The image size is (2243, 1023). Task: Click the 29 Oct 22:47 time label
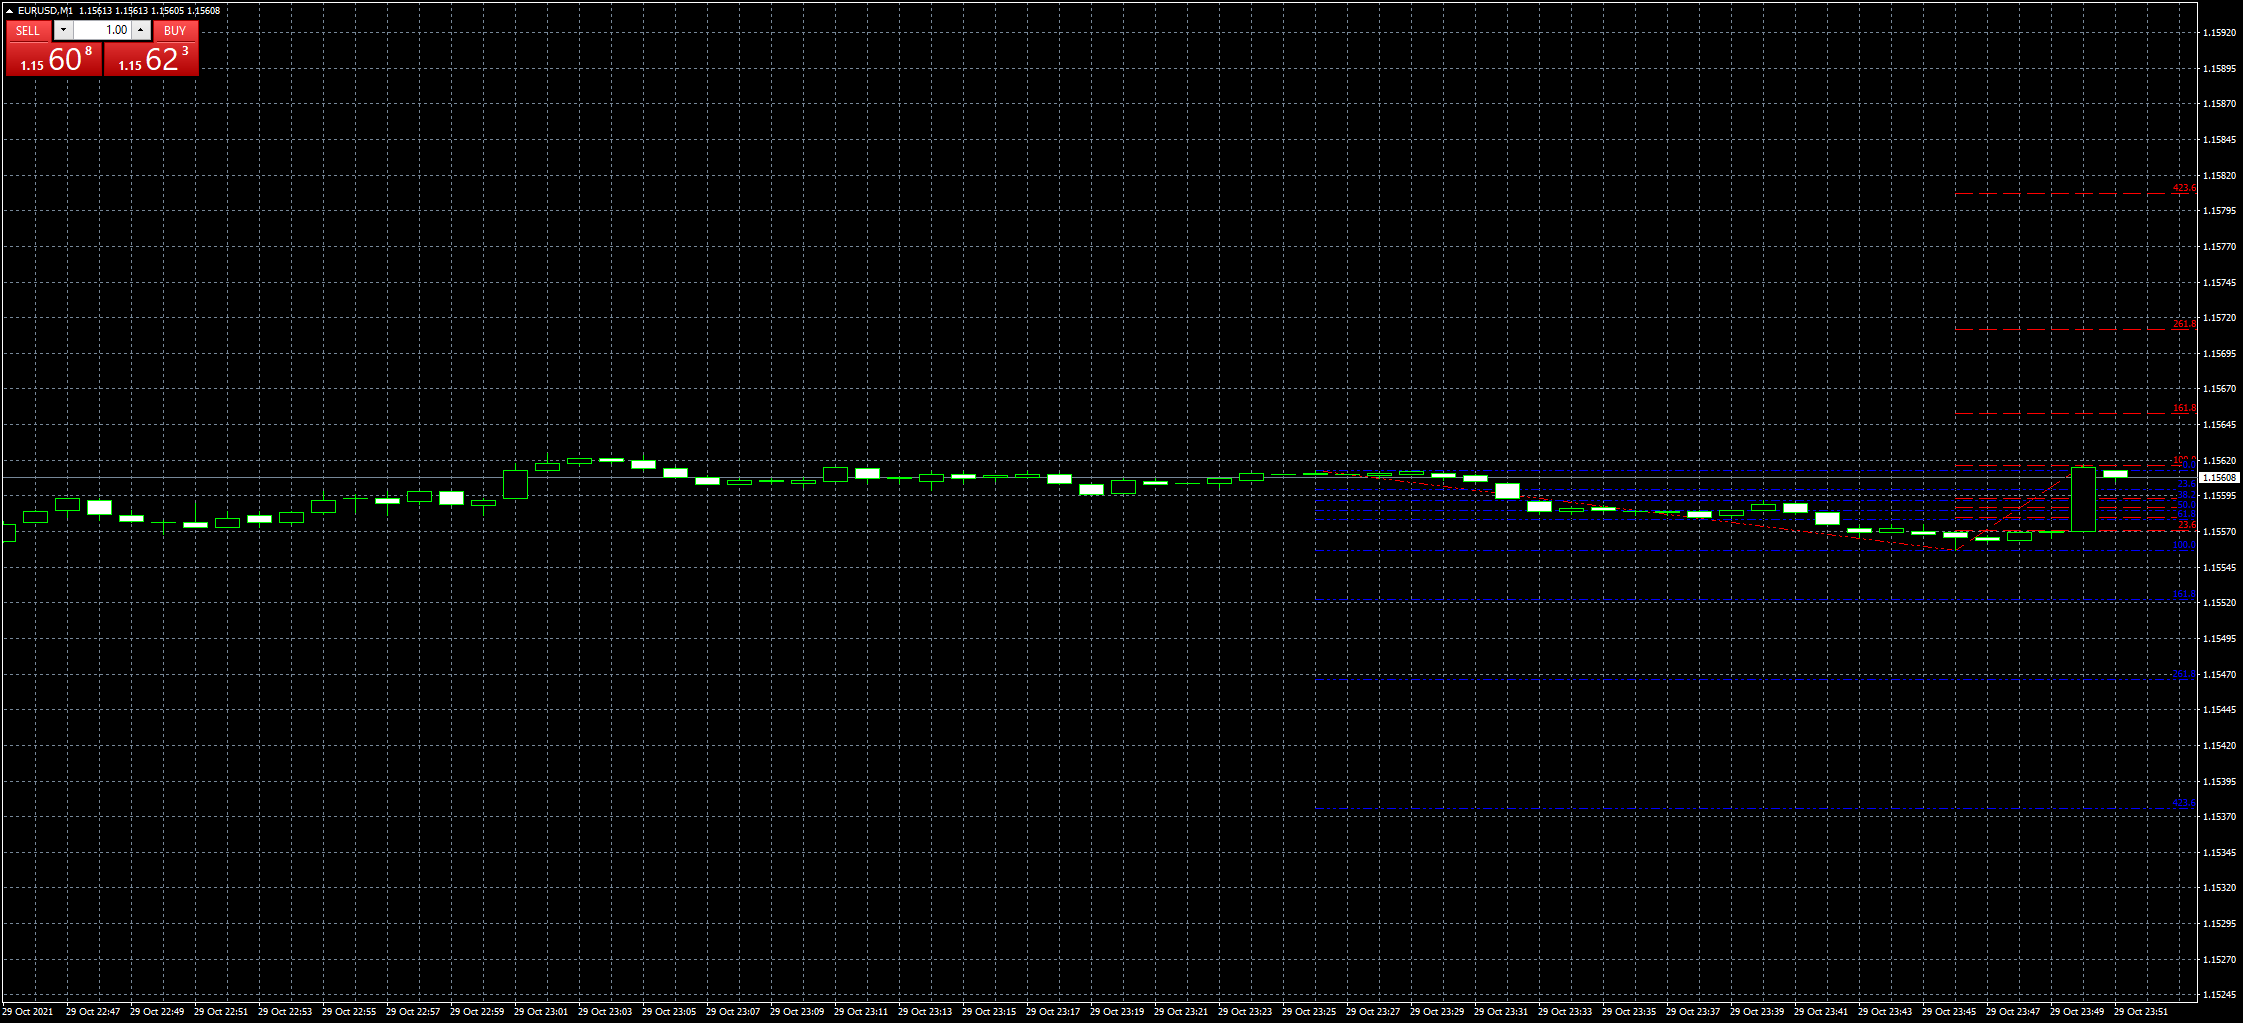coord(93,1012)
